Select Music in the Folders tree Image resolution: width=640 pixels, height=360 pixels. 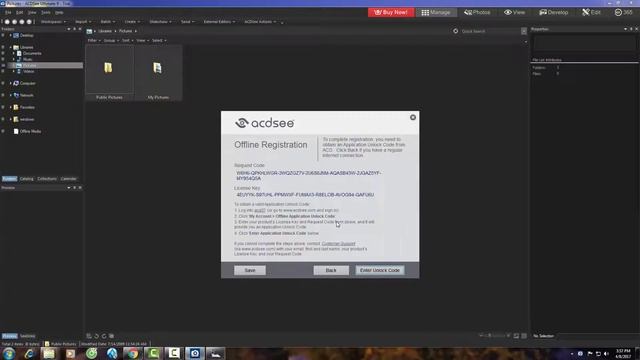[x=27, y=59]
